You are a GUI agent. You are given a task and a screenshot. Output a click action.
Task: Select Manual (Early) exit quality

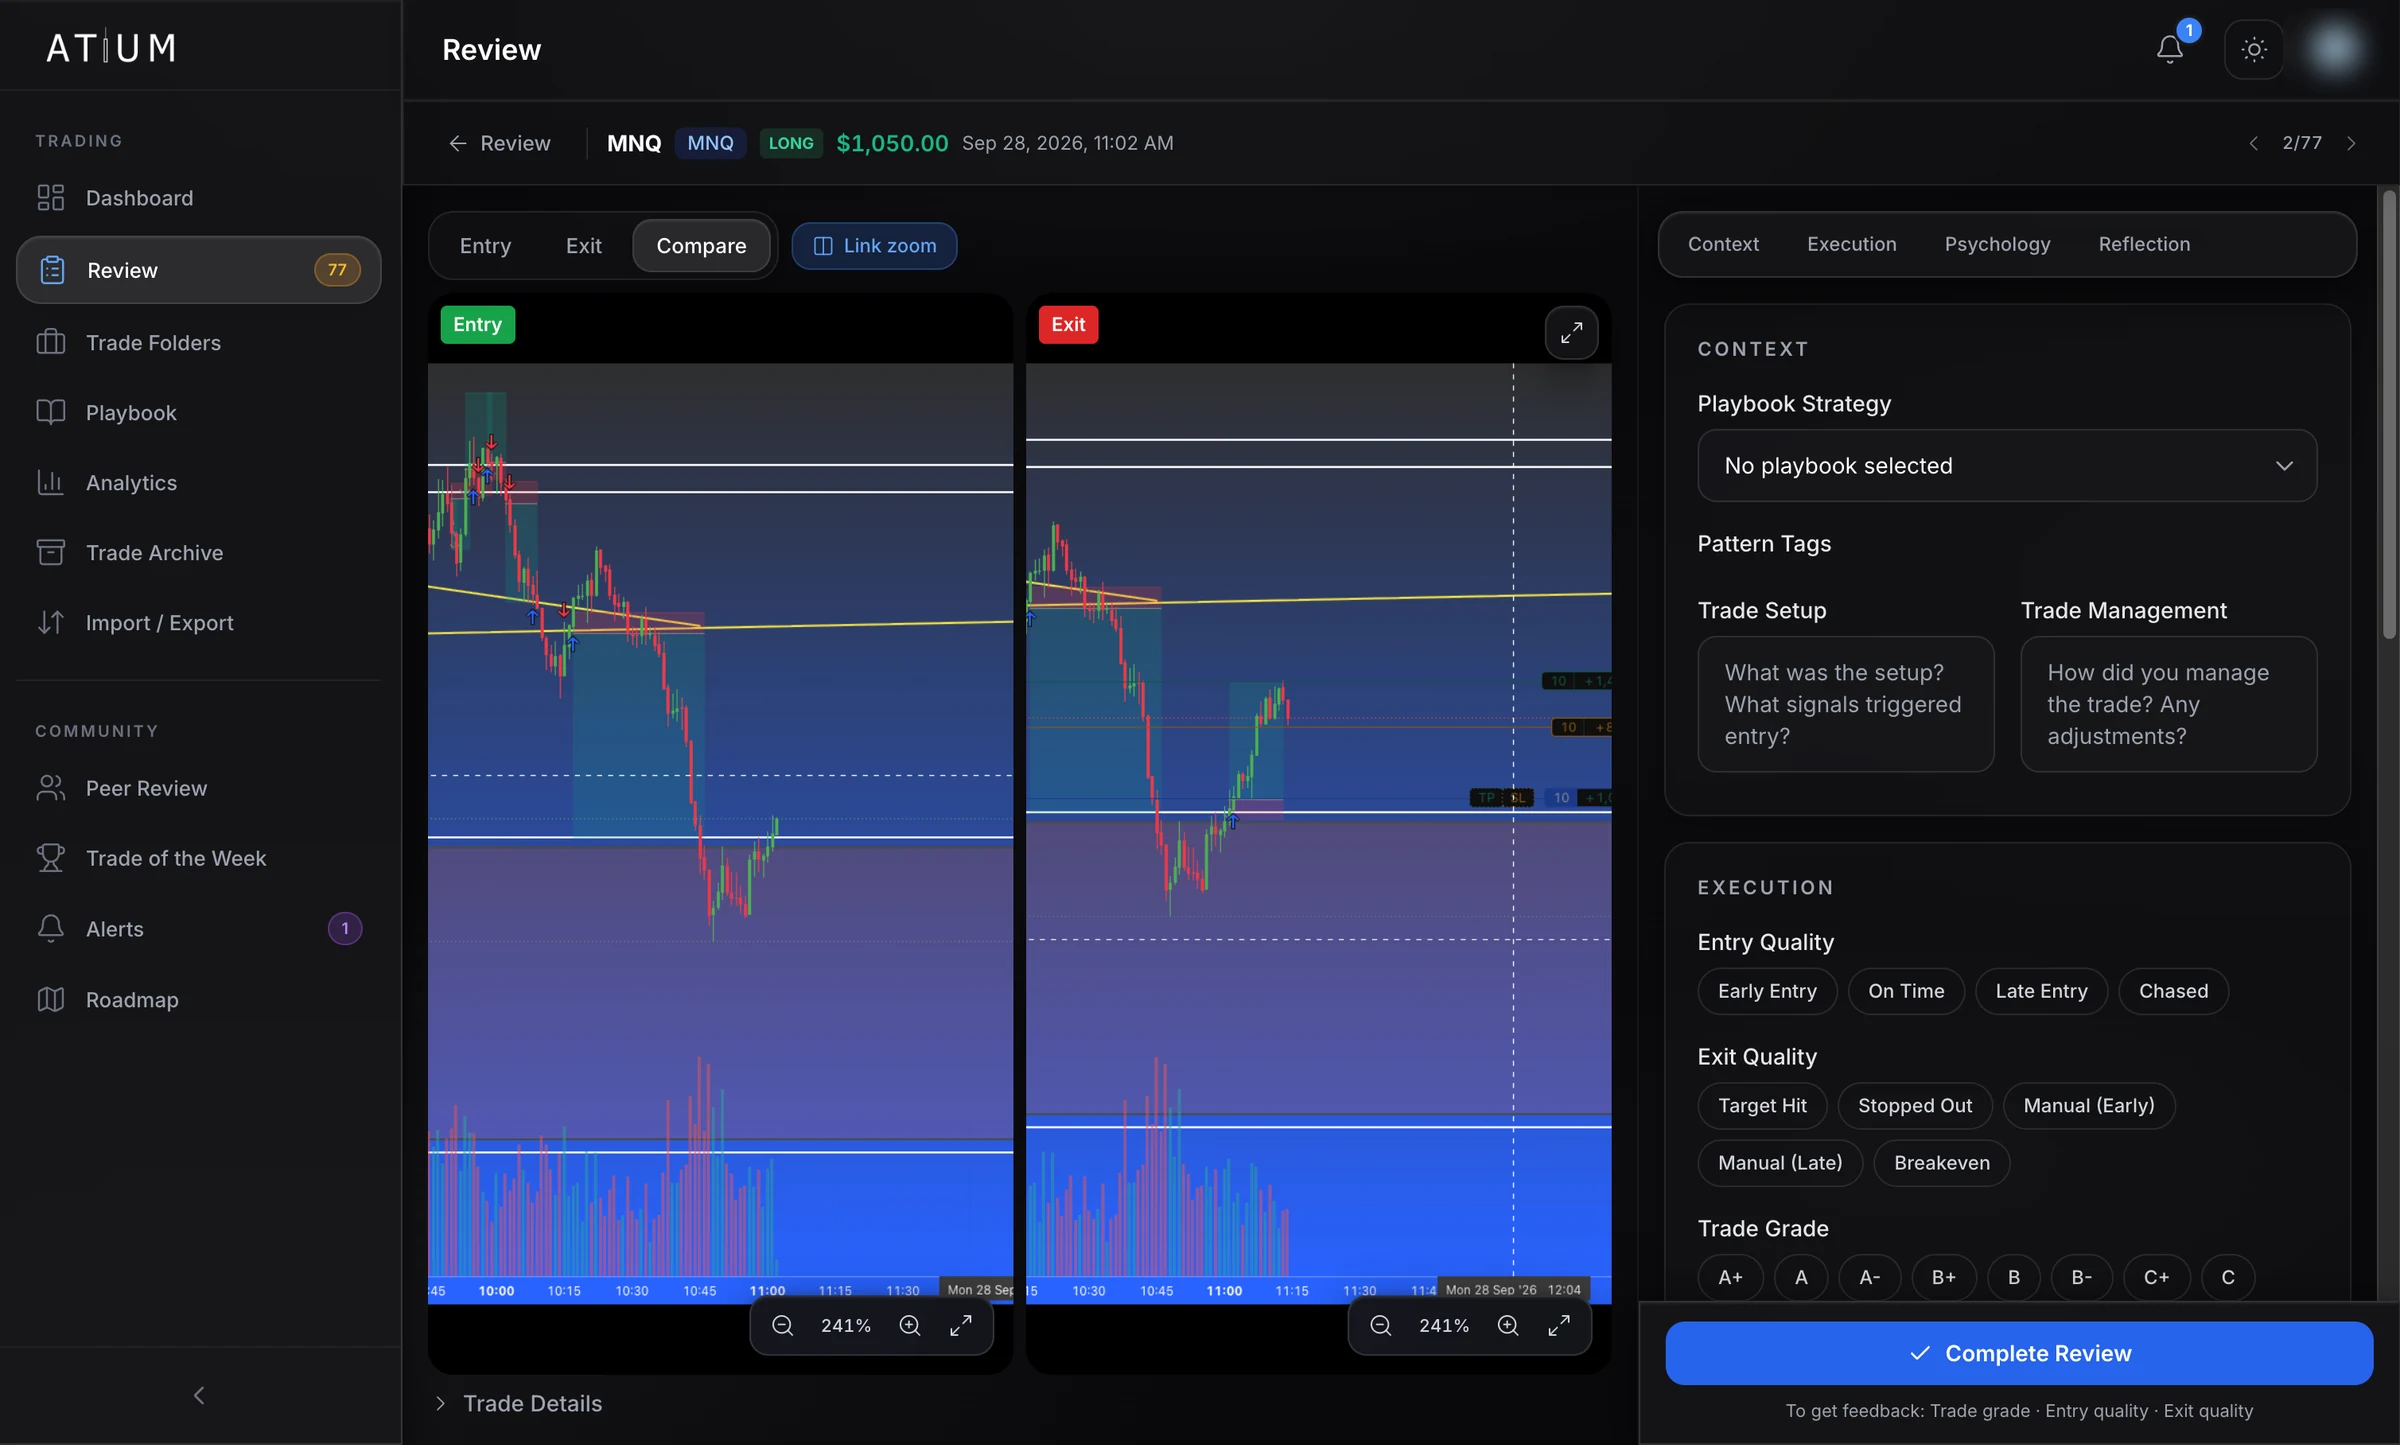tap(2089, 1106)
